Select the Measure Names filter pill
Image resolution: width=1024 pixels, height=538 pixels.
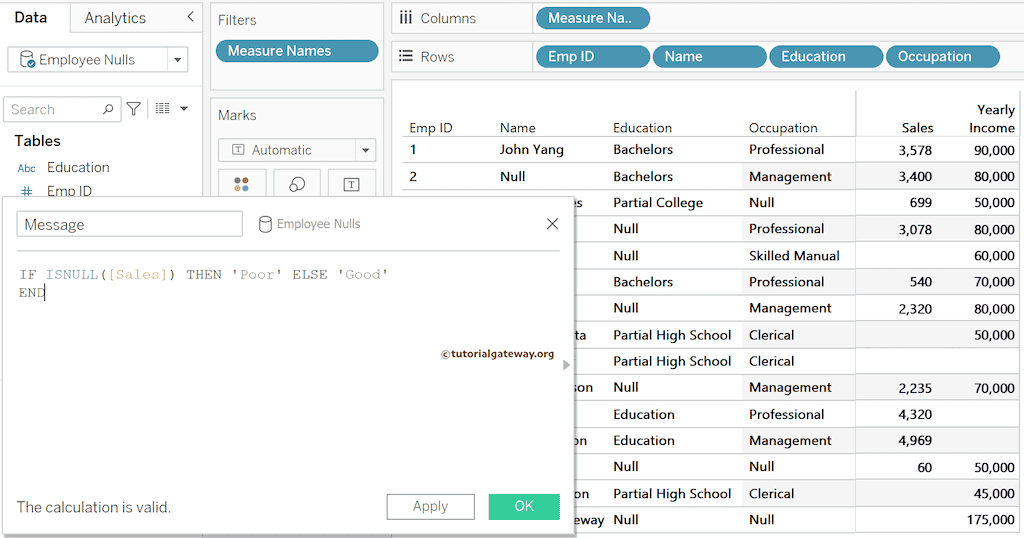(x=297, y=51)
